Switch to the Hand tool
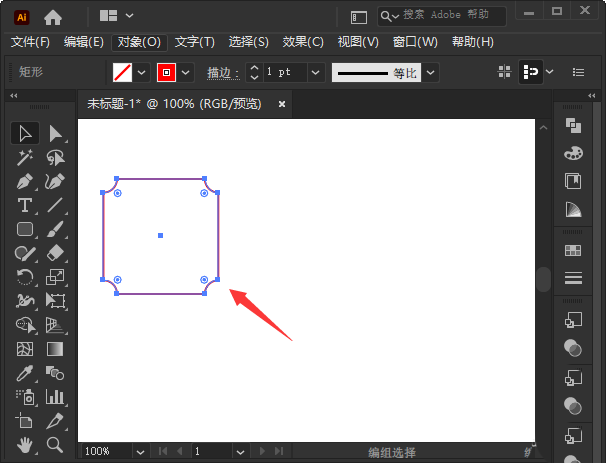Screen dimensions: 606x463 tap(25, 444)
